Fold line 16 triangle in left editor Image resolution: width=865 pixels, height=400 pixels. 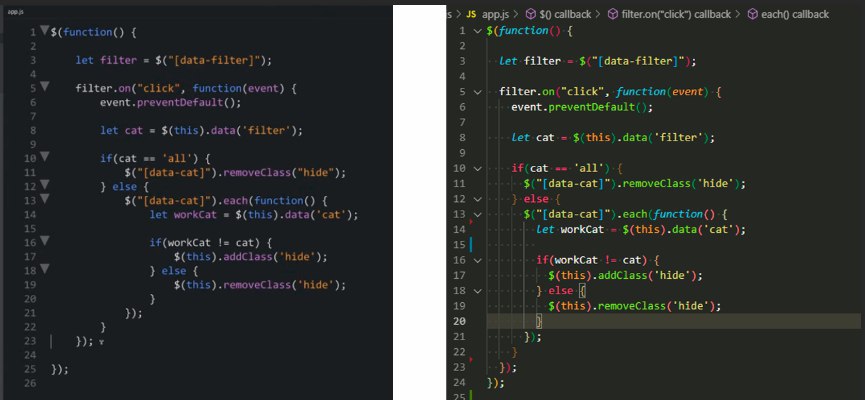click(45, 241)
